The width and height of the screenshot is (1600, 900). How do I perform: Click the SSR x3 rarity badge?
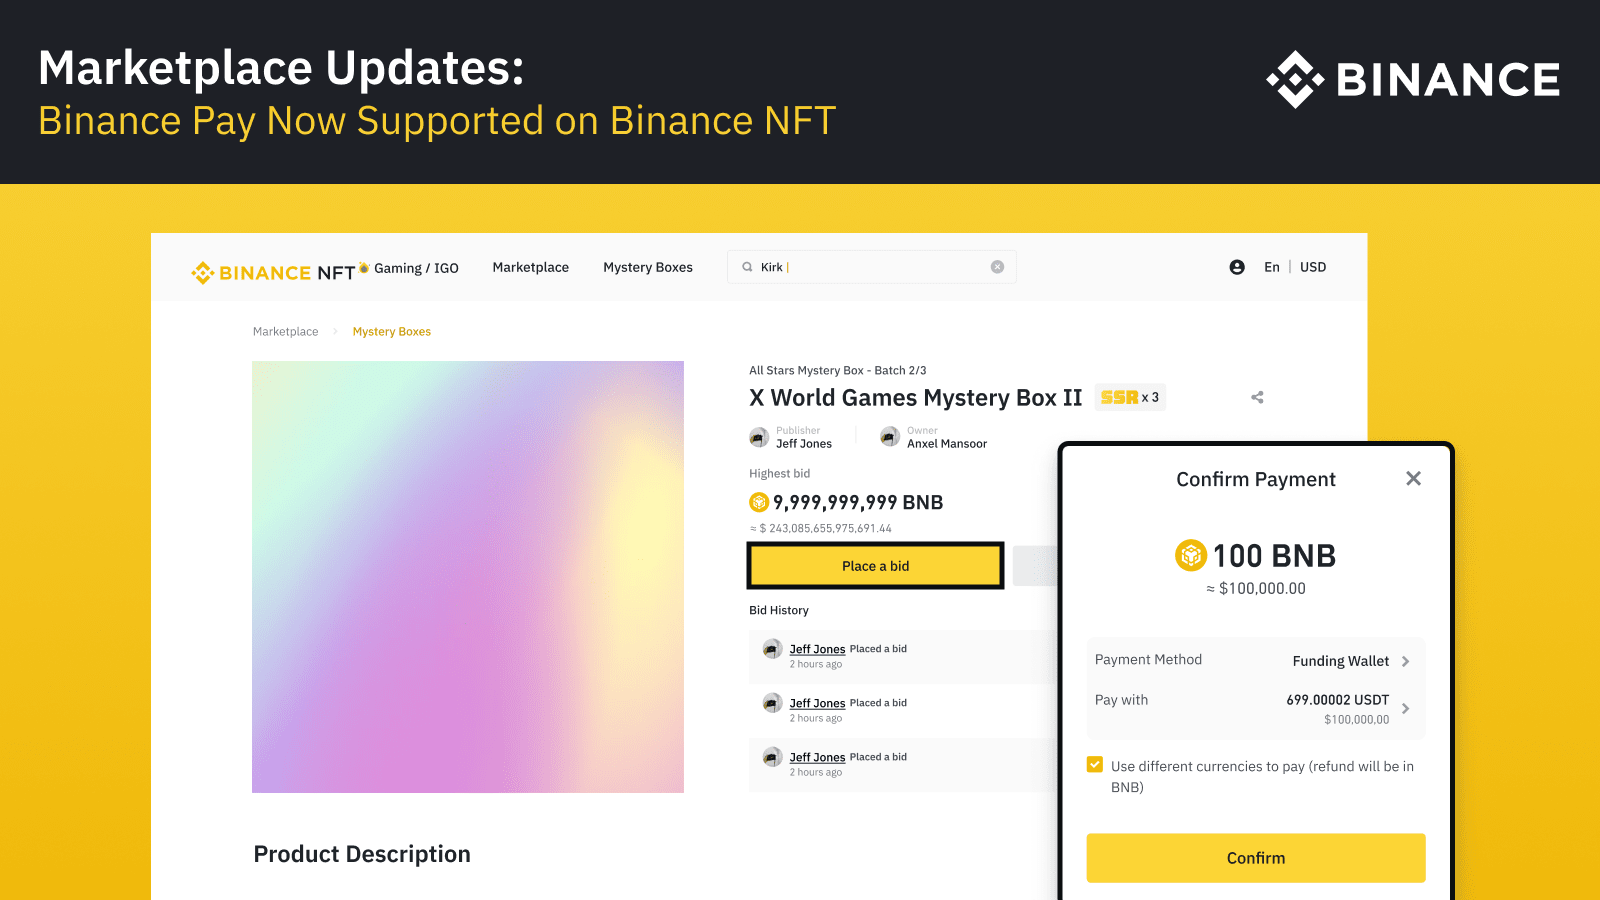[x=1130, y=397]
